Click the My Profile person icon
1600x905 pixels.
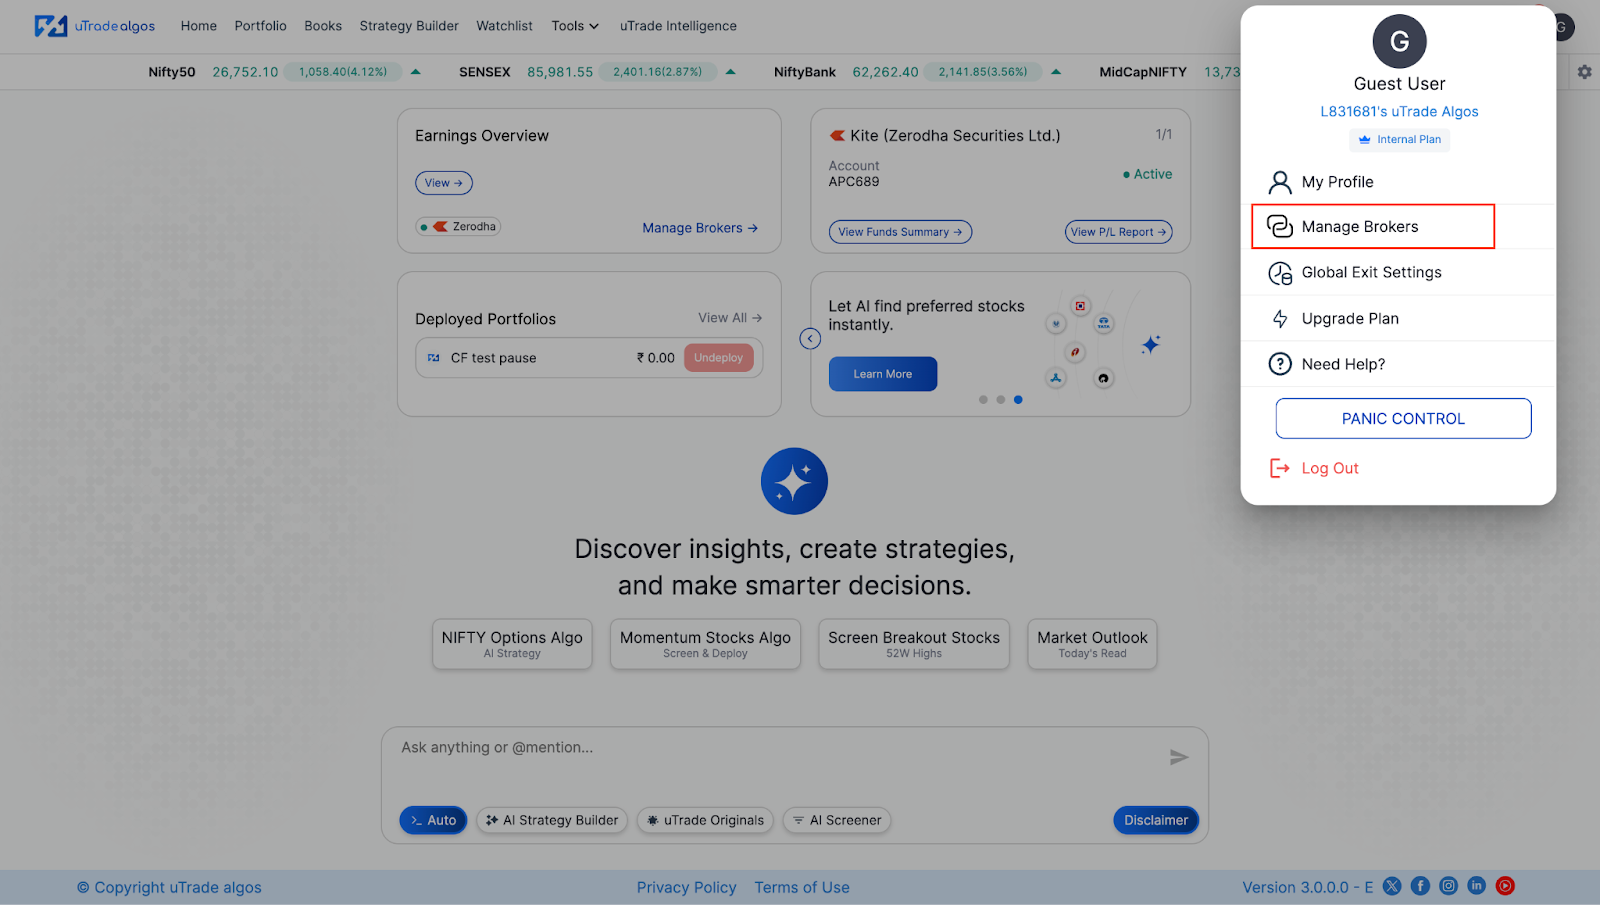[x=1280, y=182]
